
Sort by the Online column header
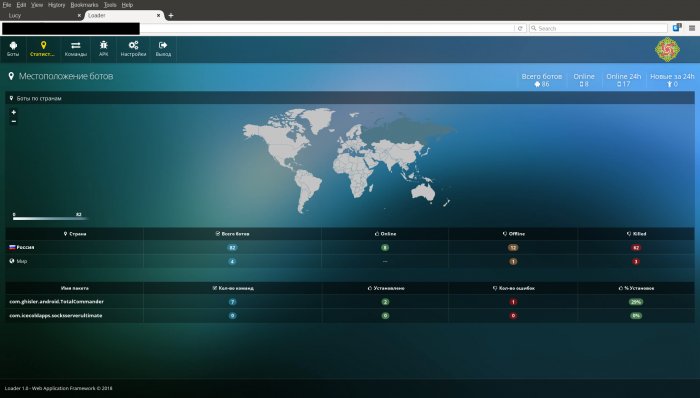385,234
